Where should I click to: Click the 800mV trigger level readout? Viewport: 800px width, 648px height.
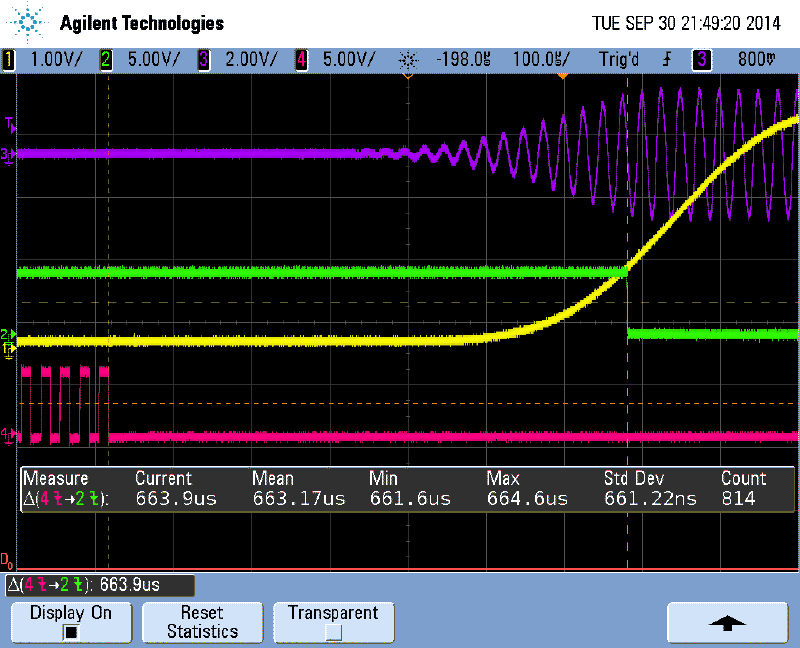[755, 60]
